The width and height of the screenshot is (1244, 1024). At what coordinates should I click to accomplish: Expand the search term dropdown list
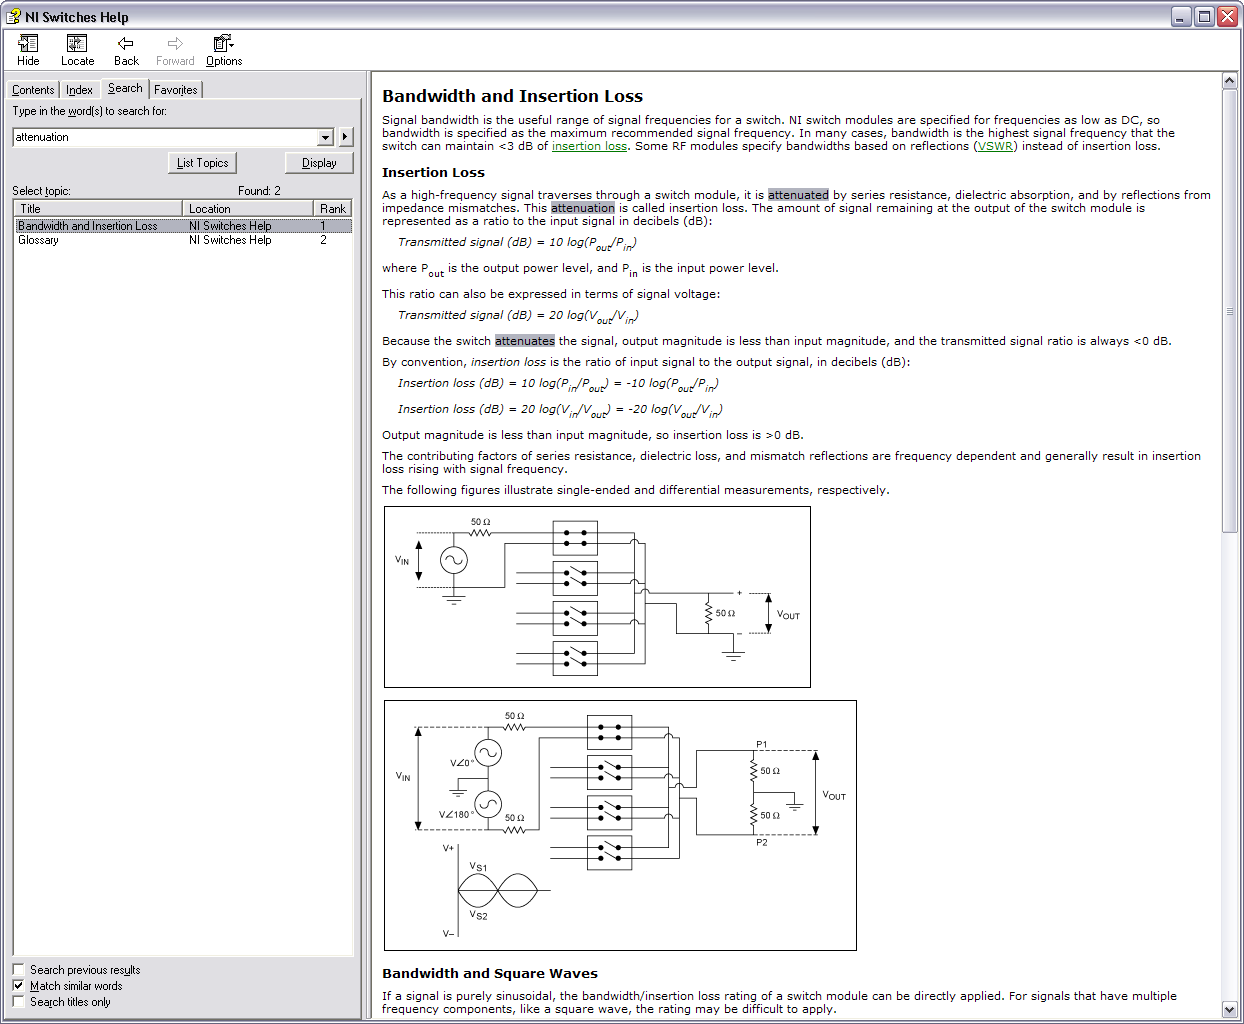click(x=325, y=137)
